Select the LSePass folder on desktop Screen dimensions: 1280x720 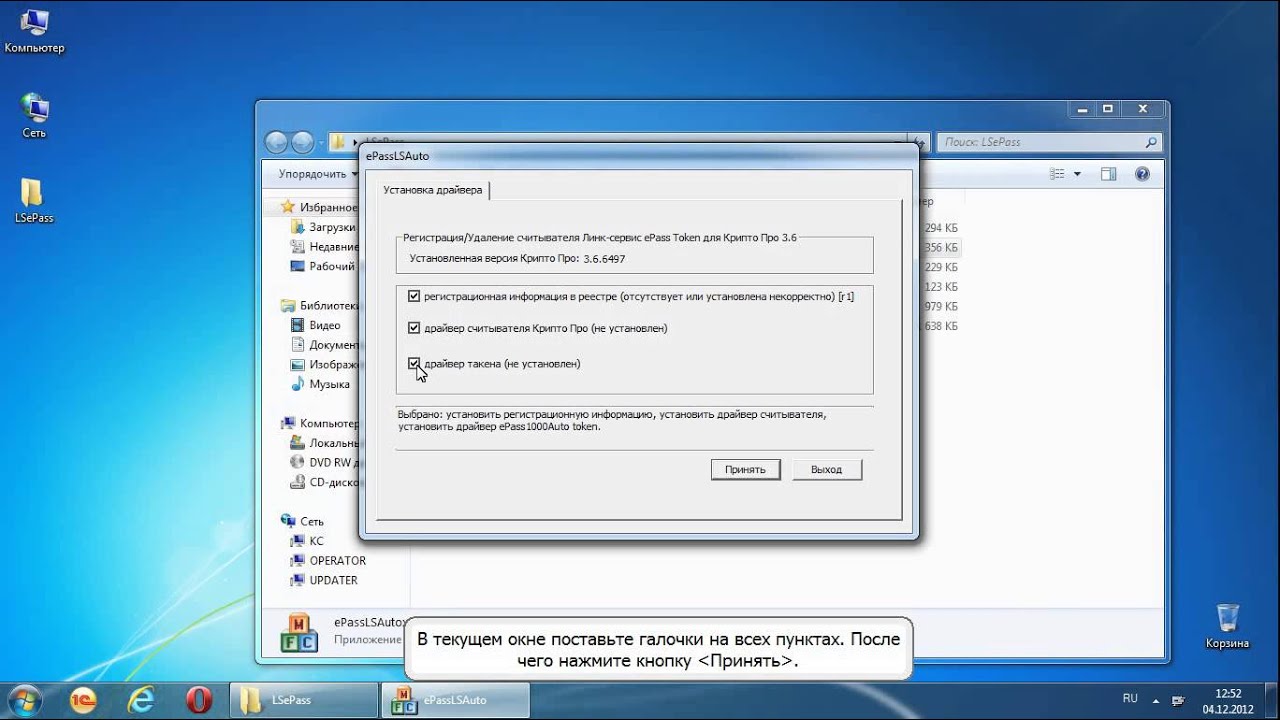pos(34,200)
